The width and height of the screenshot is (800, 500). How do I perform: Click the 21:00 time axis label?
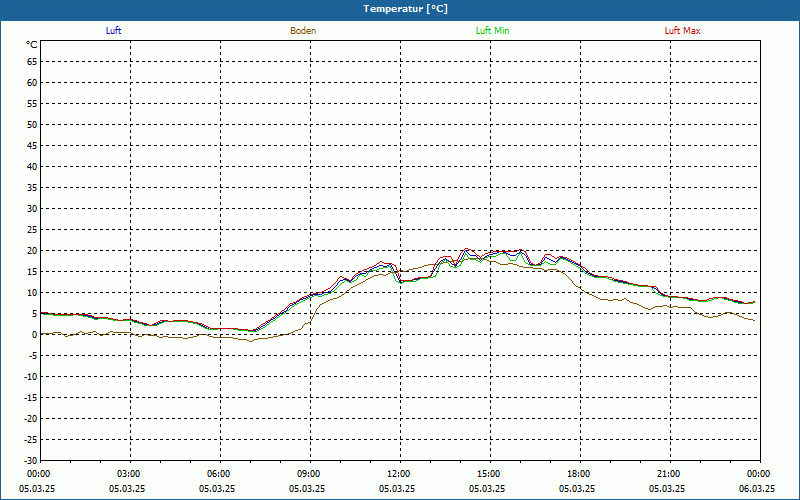670,474
